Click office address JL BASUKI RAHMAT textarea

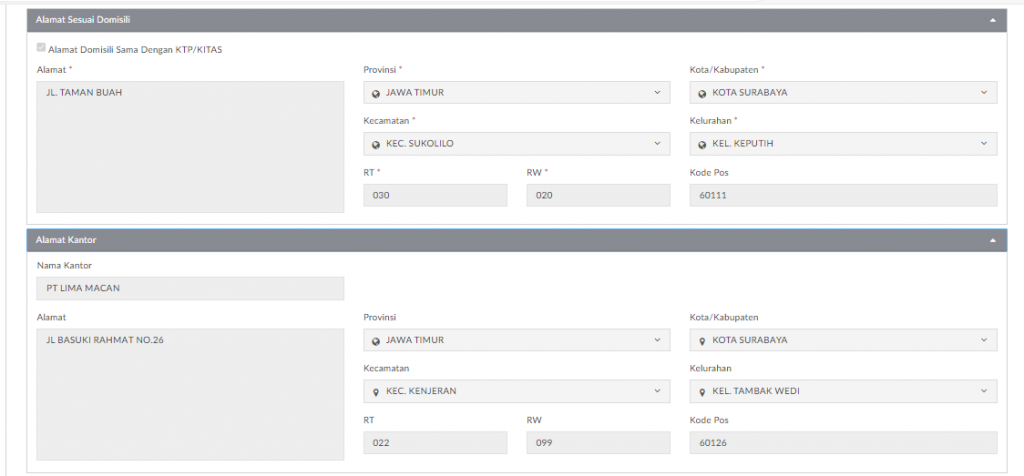[190, 394]
